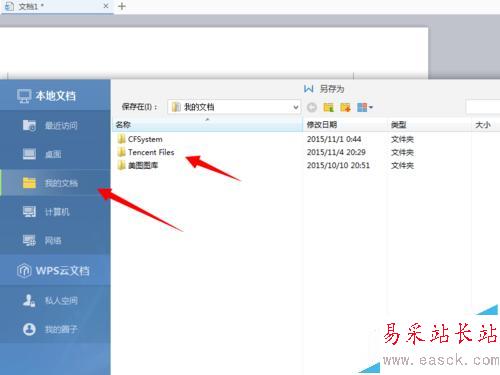This screenshot has height=375, width=500.
Task: Open 私人空间 cloud folder
Action: click(x=55, y=301)
